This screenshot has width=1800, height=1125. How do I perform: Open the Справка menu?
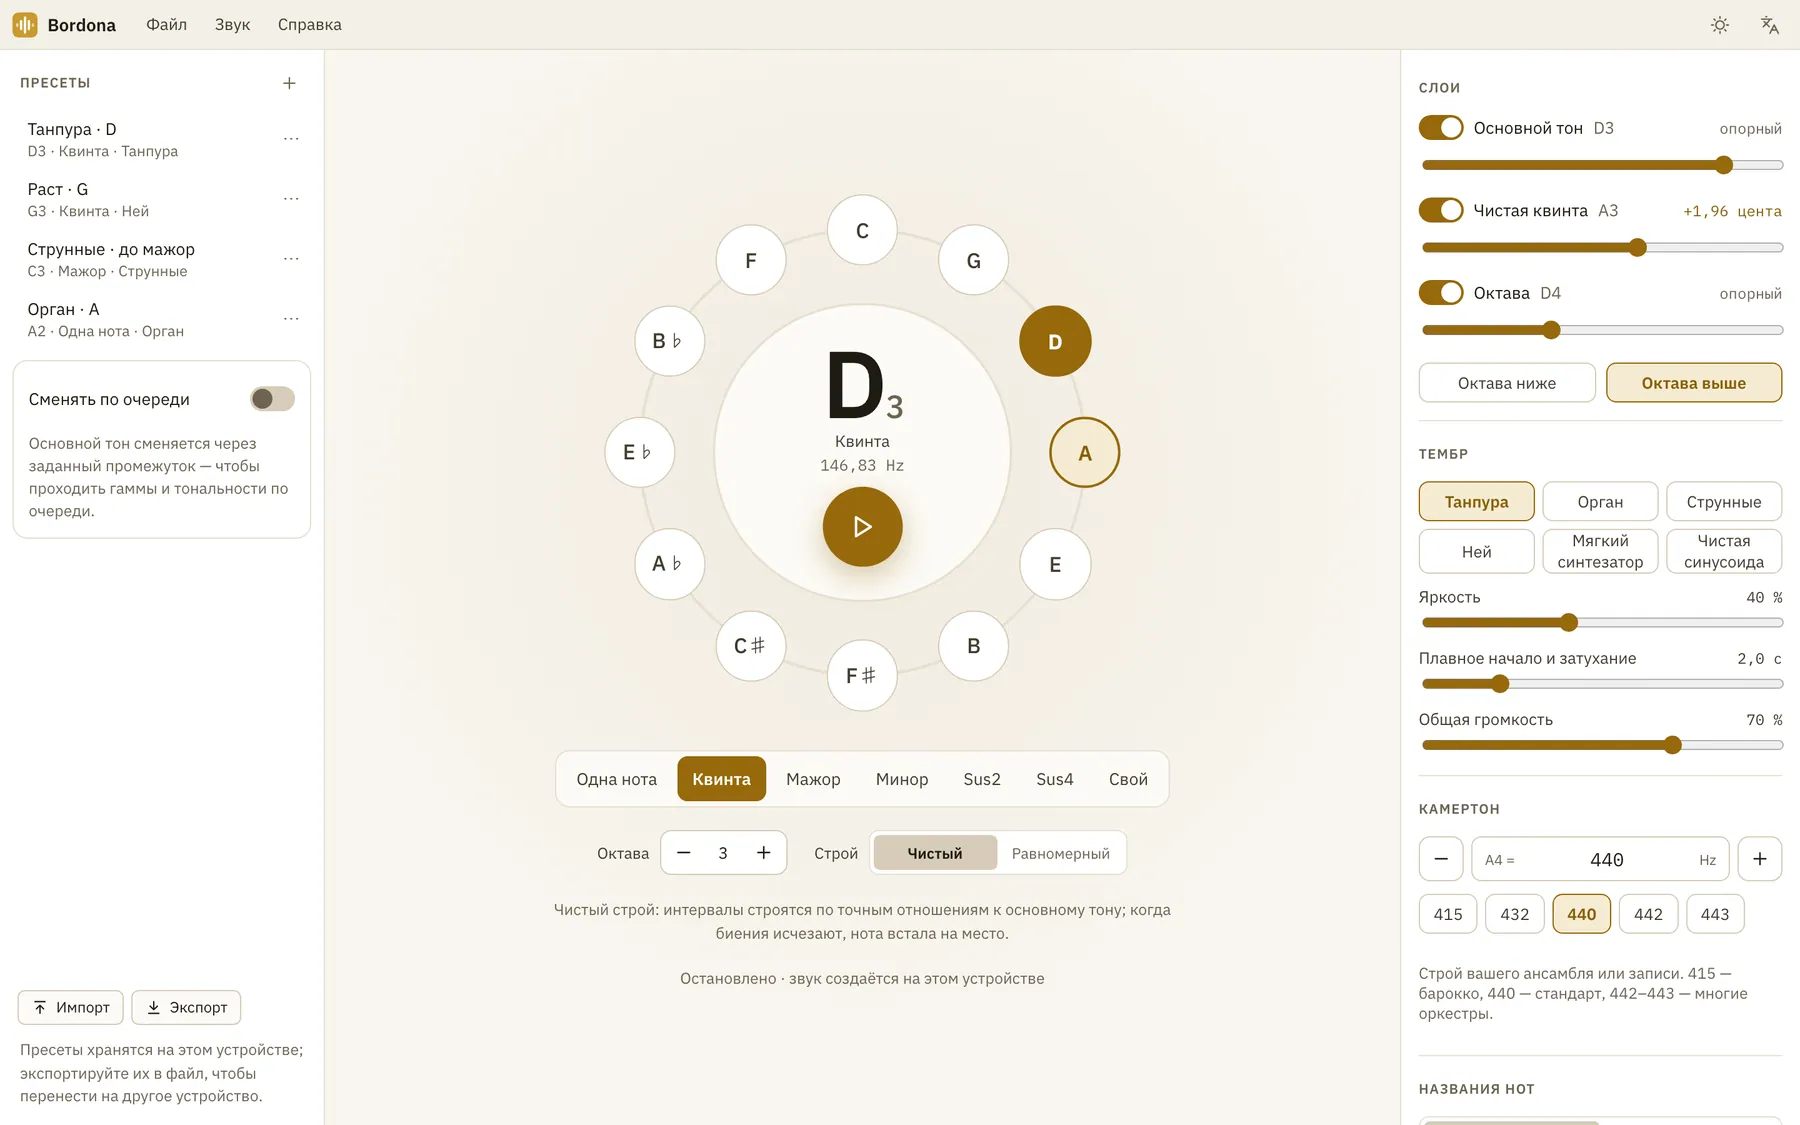[x=310, y=25]
